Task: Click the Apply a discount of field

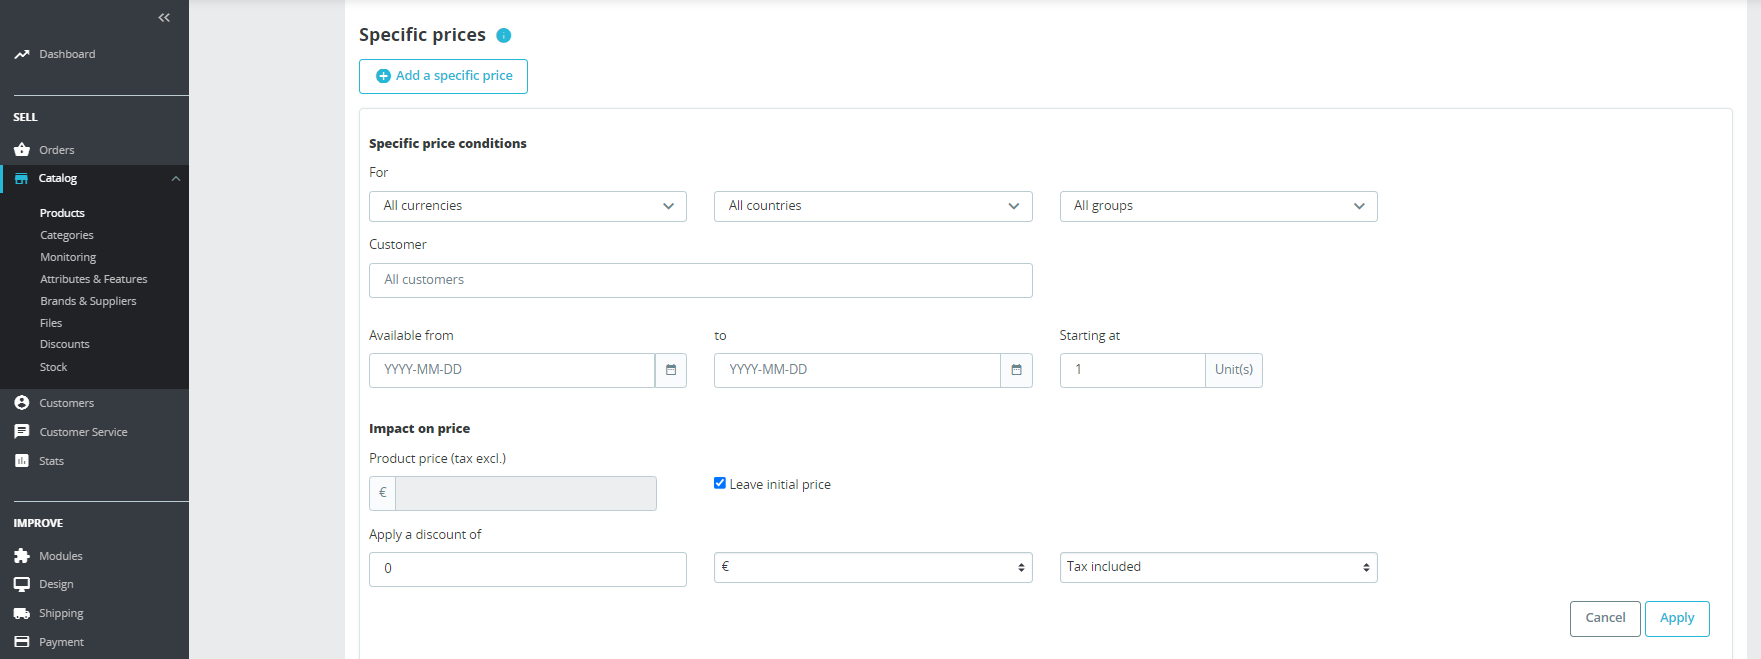Action: [x=527, y=569]
